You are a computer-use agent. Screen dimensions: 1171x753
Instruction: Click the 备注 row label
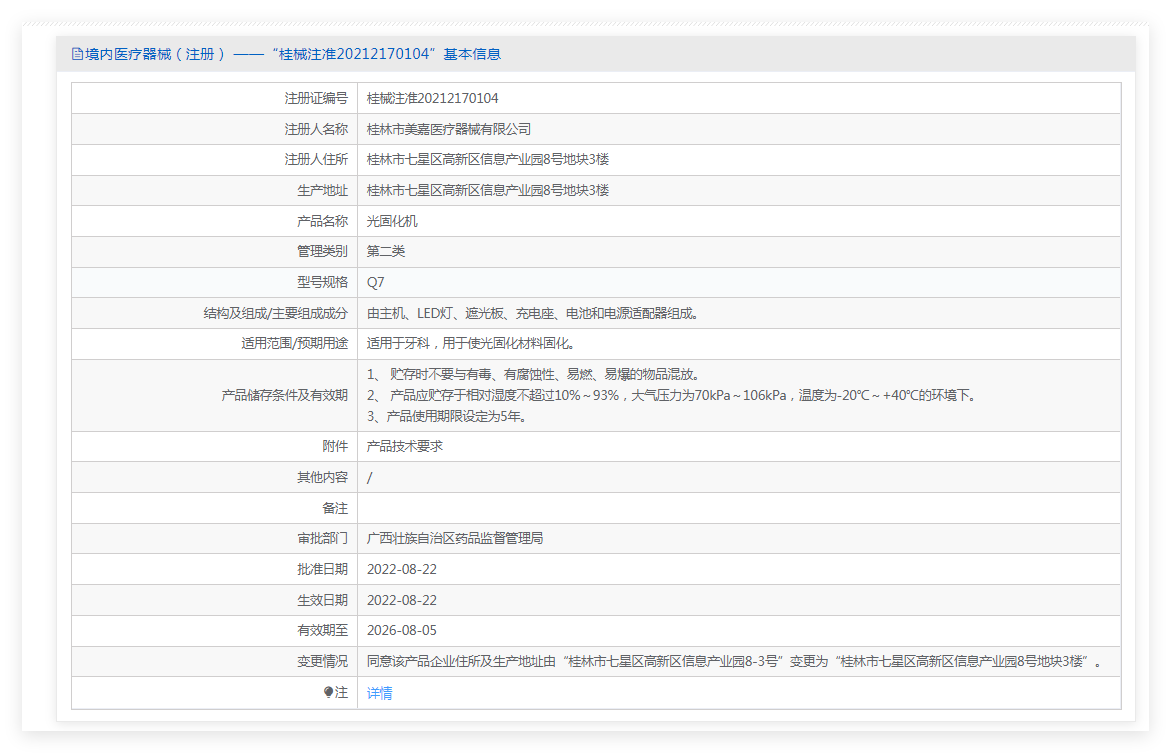tap(335, 508)
